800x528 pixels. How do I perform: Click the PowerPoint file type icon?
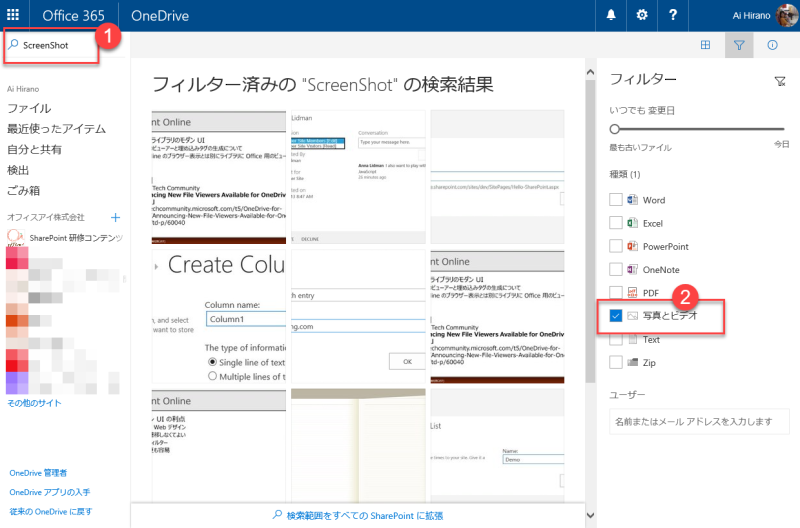(x=632, y=246)
